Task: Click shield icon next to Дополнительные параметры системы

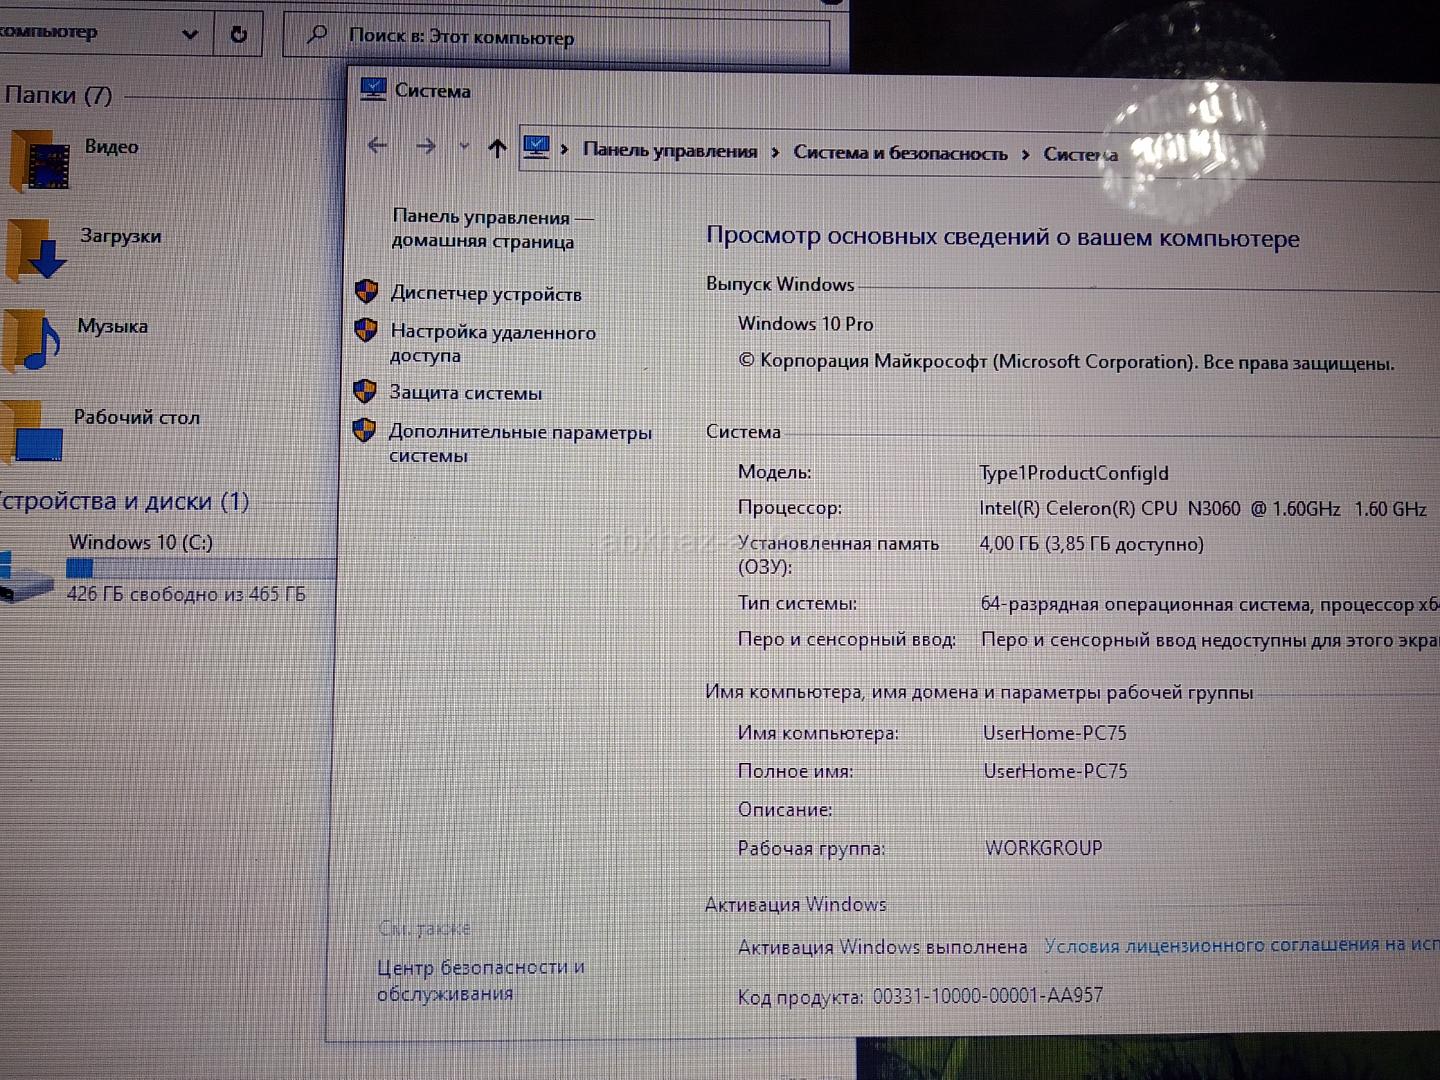Action: point(364,431)
